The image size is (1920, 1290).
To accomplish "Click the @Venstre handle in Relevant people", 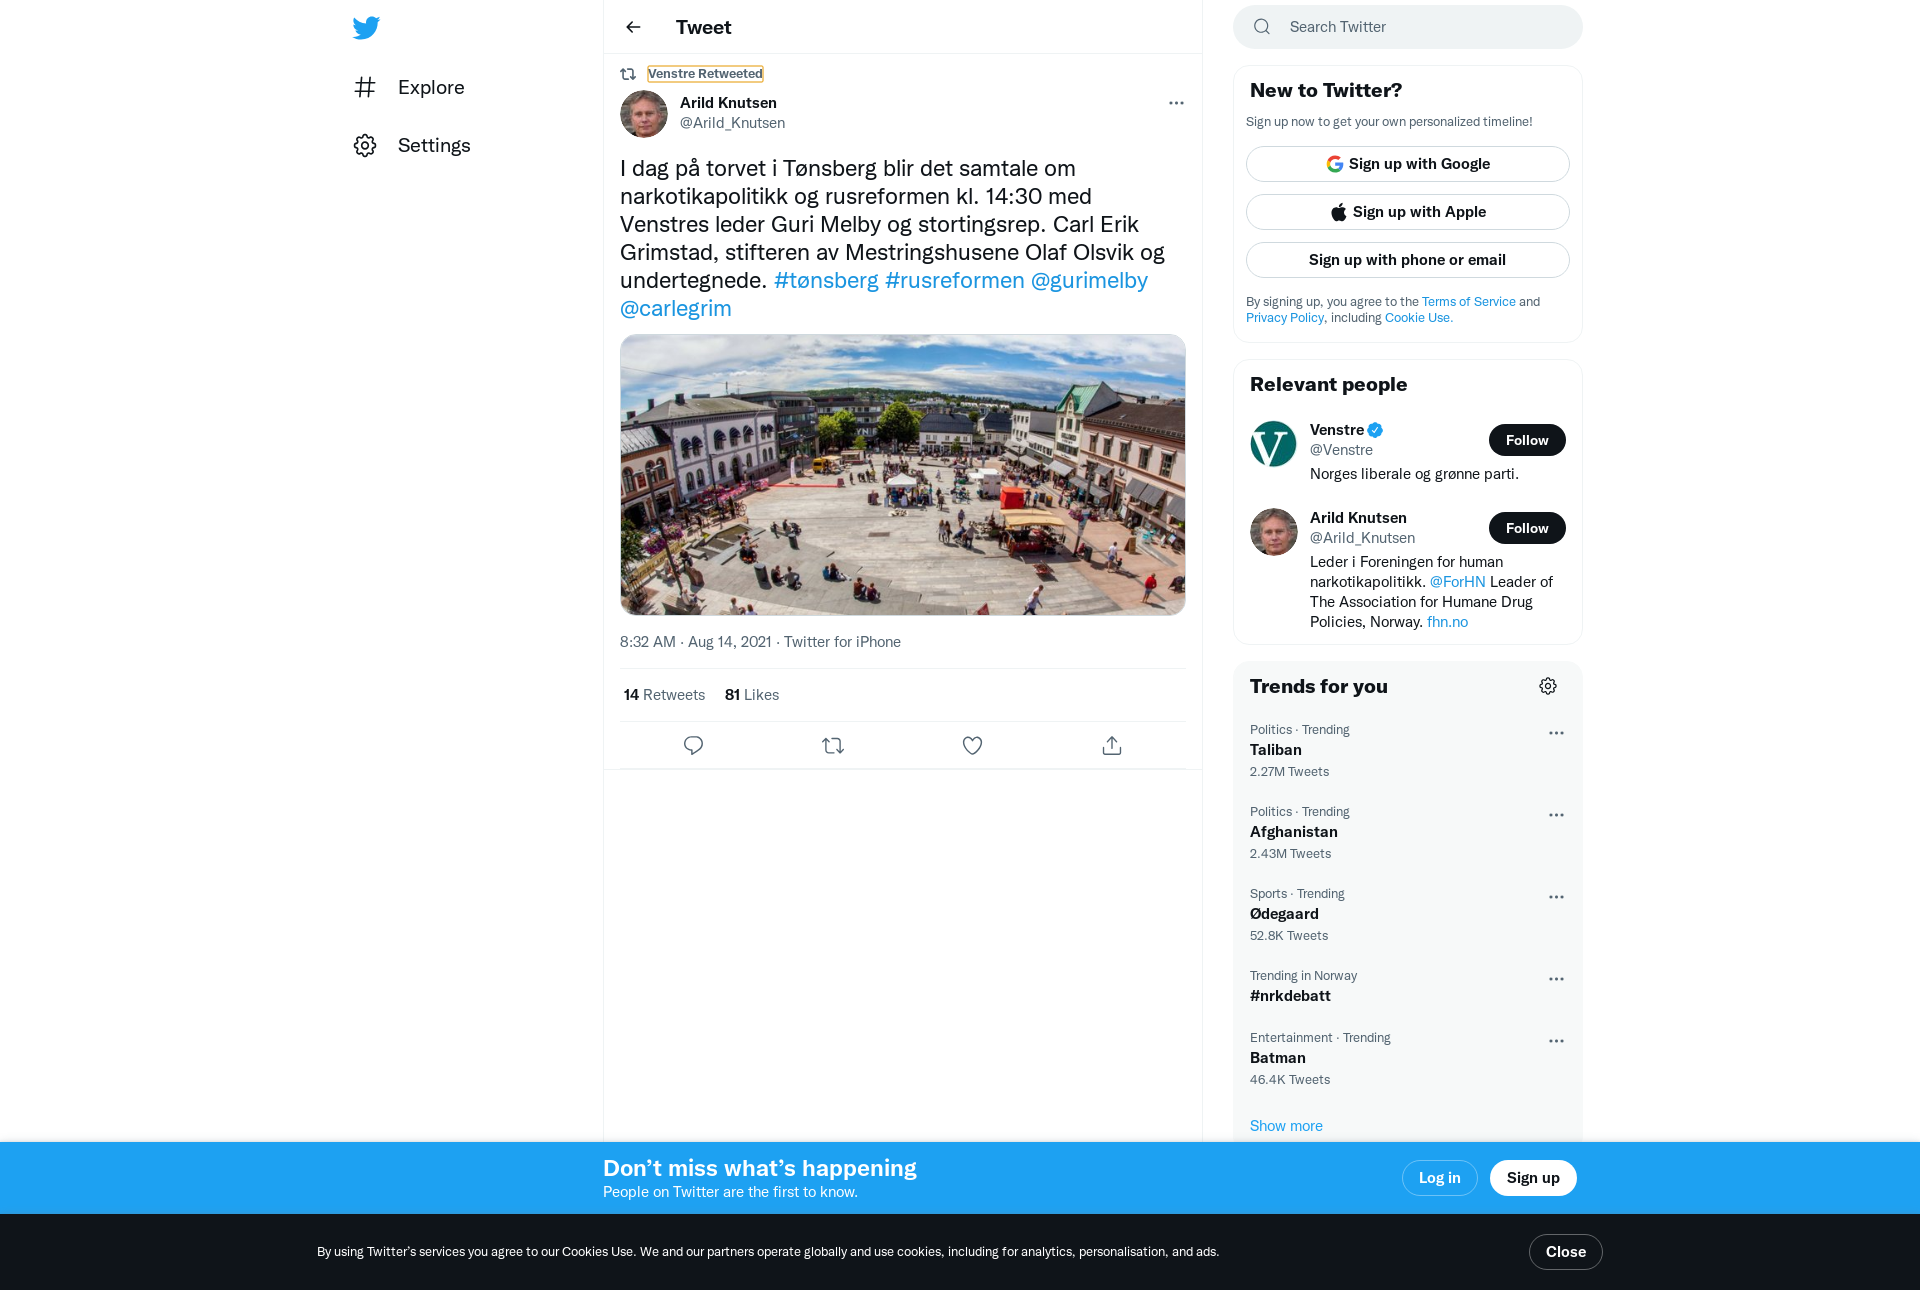I will (1341, 450).
